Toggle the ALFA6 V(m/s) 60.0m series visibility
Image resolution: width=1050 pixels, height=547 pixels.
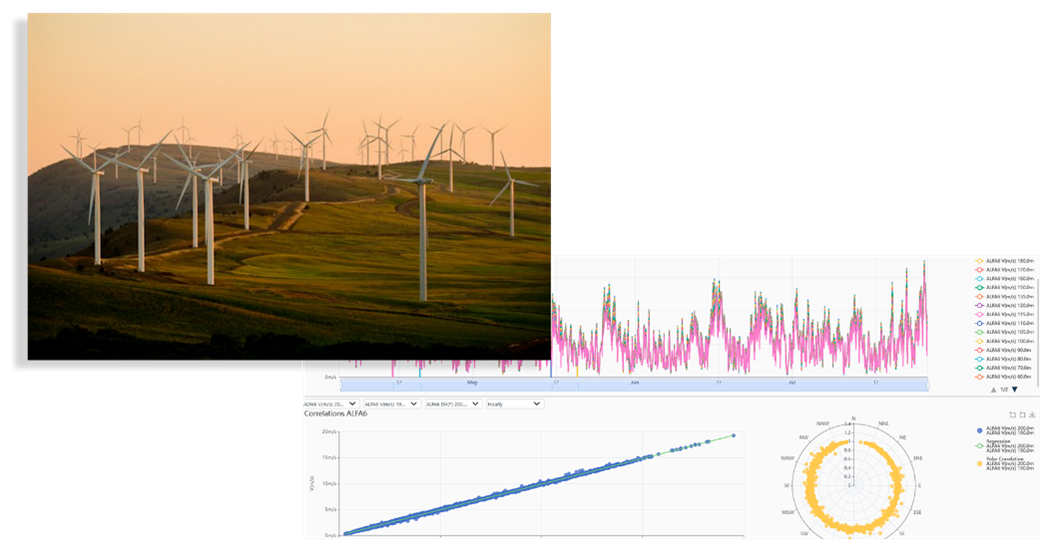[1004, 376]
